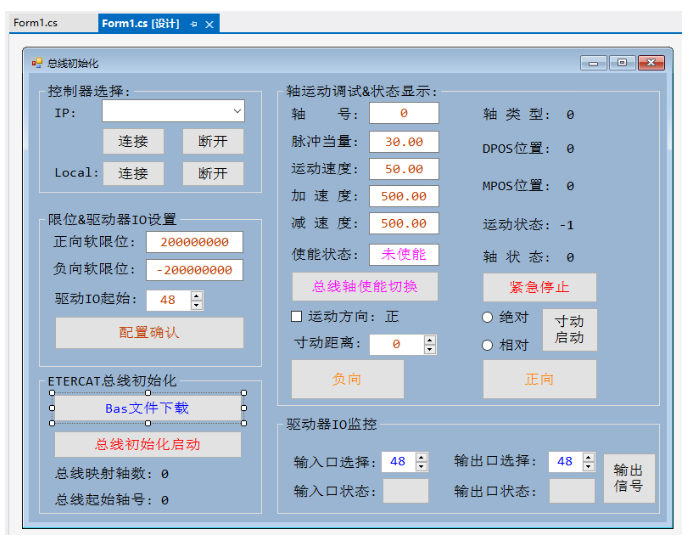Viewport: 690px width, 547px height.
Task: Decrease 寸动距离 with the down arrow
Action: [x=430, y=349]
